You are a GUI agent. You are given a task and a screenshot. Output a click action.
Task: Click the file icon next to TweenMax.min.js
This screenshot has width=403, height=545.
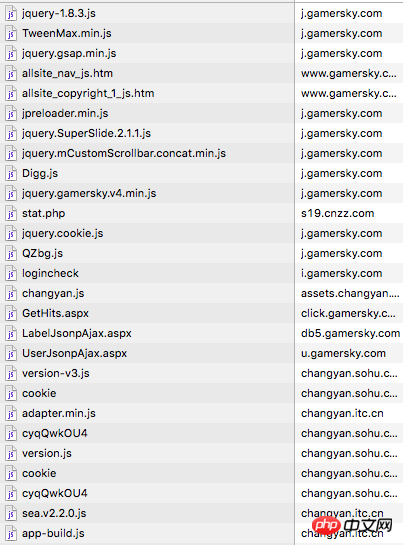(11, 34)
